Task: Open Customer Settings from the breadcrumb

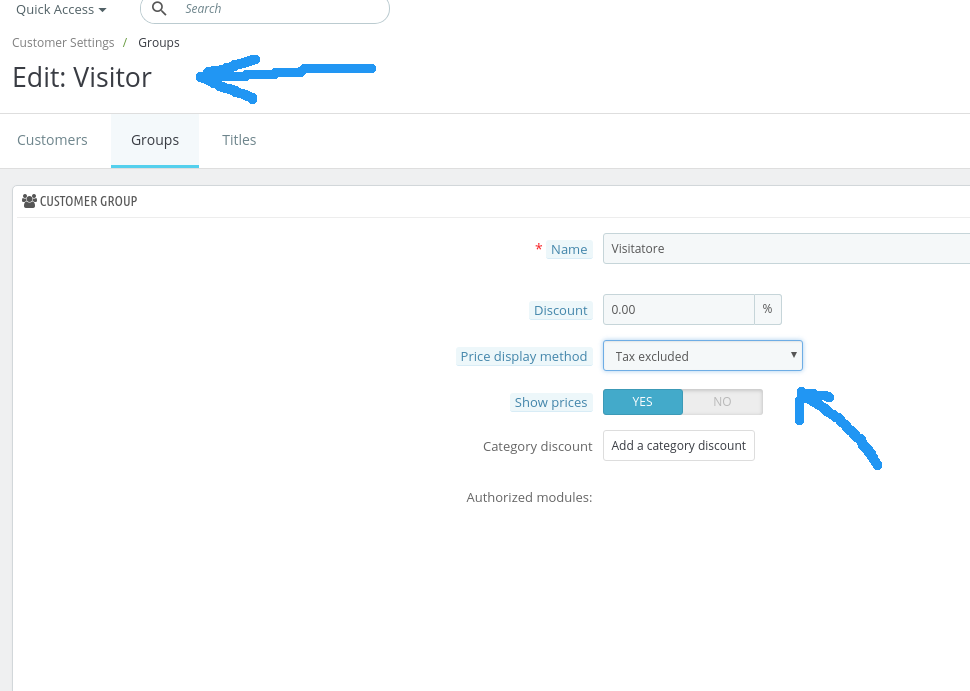Action: (x=63, y=42)
